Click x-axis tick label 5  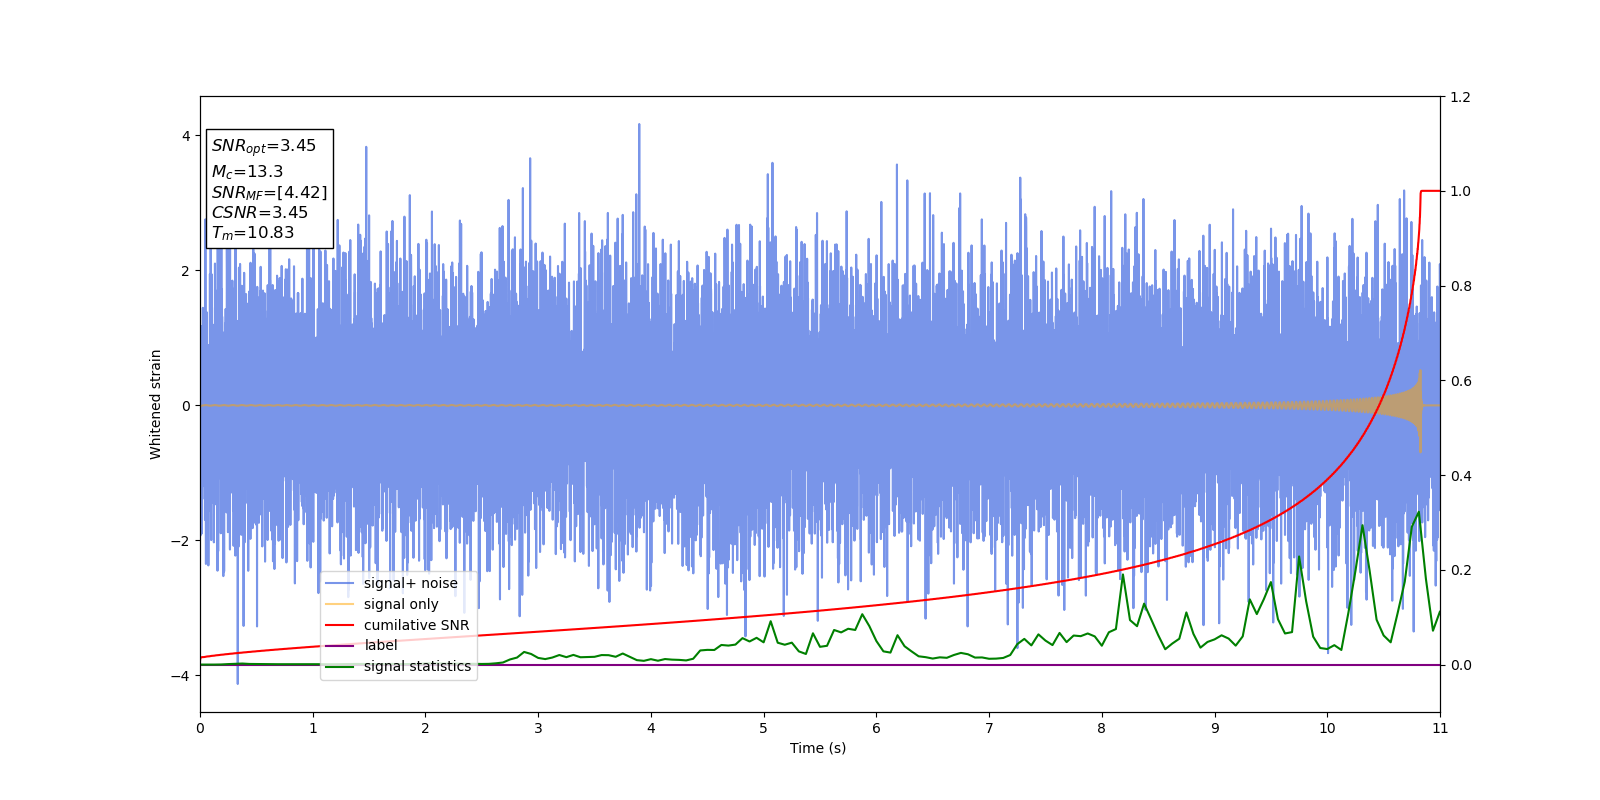pyautogui.click(x=764, y=728)
